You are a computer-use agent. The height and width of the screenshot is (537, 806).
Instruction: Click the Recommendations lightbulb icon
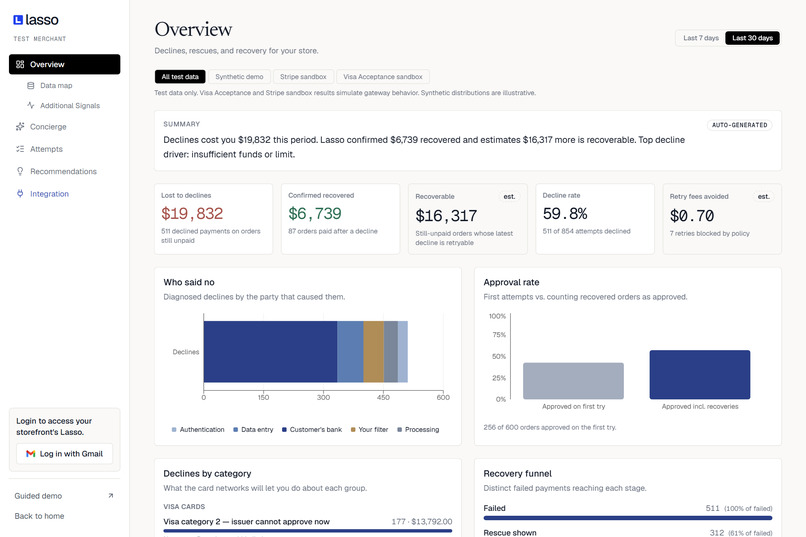point(20,171)
